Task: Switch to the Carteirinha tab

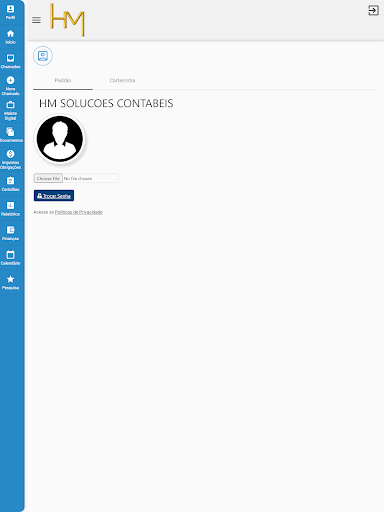Action: point(122,80)
